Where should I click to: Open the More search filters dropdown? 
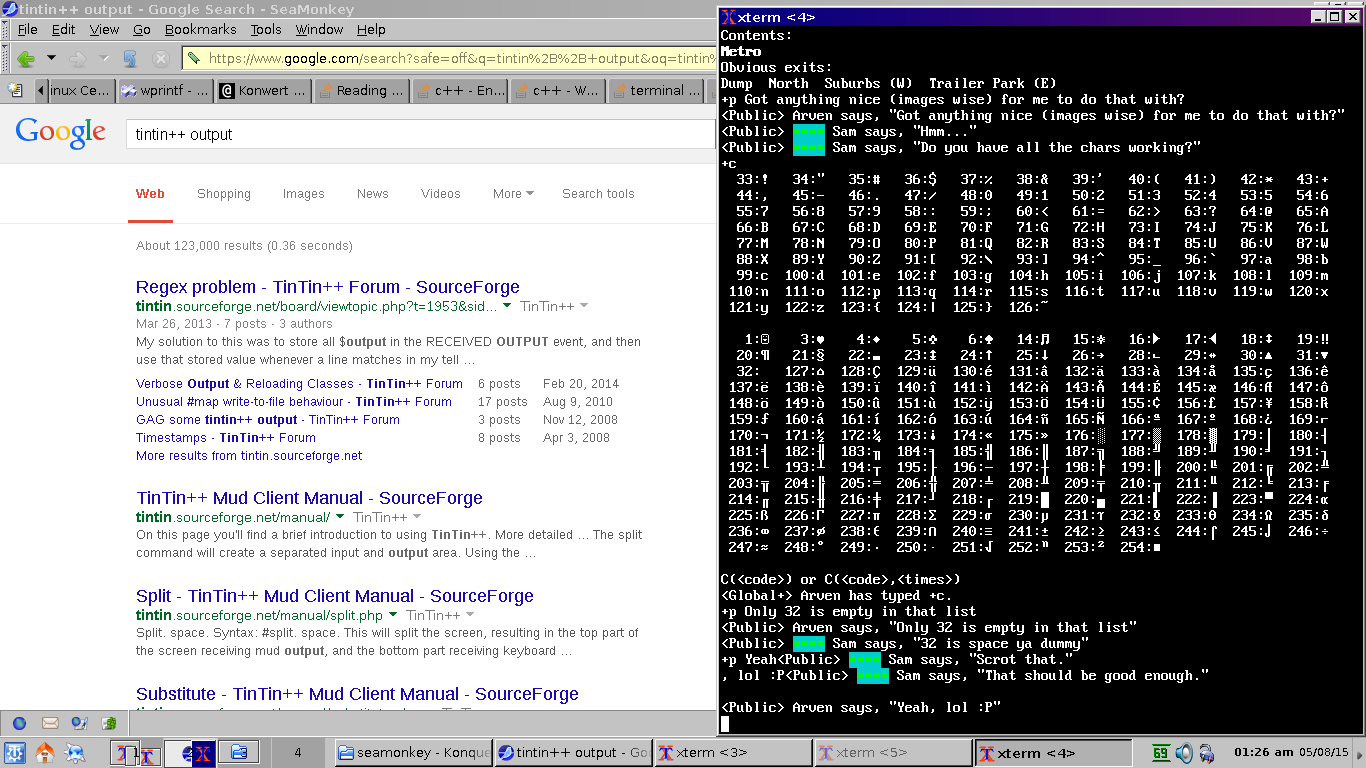[x=513, y=194]
